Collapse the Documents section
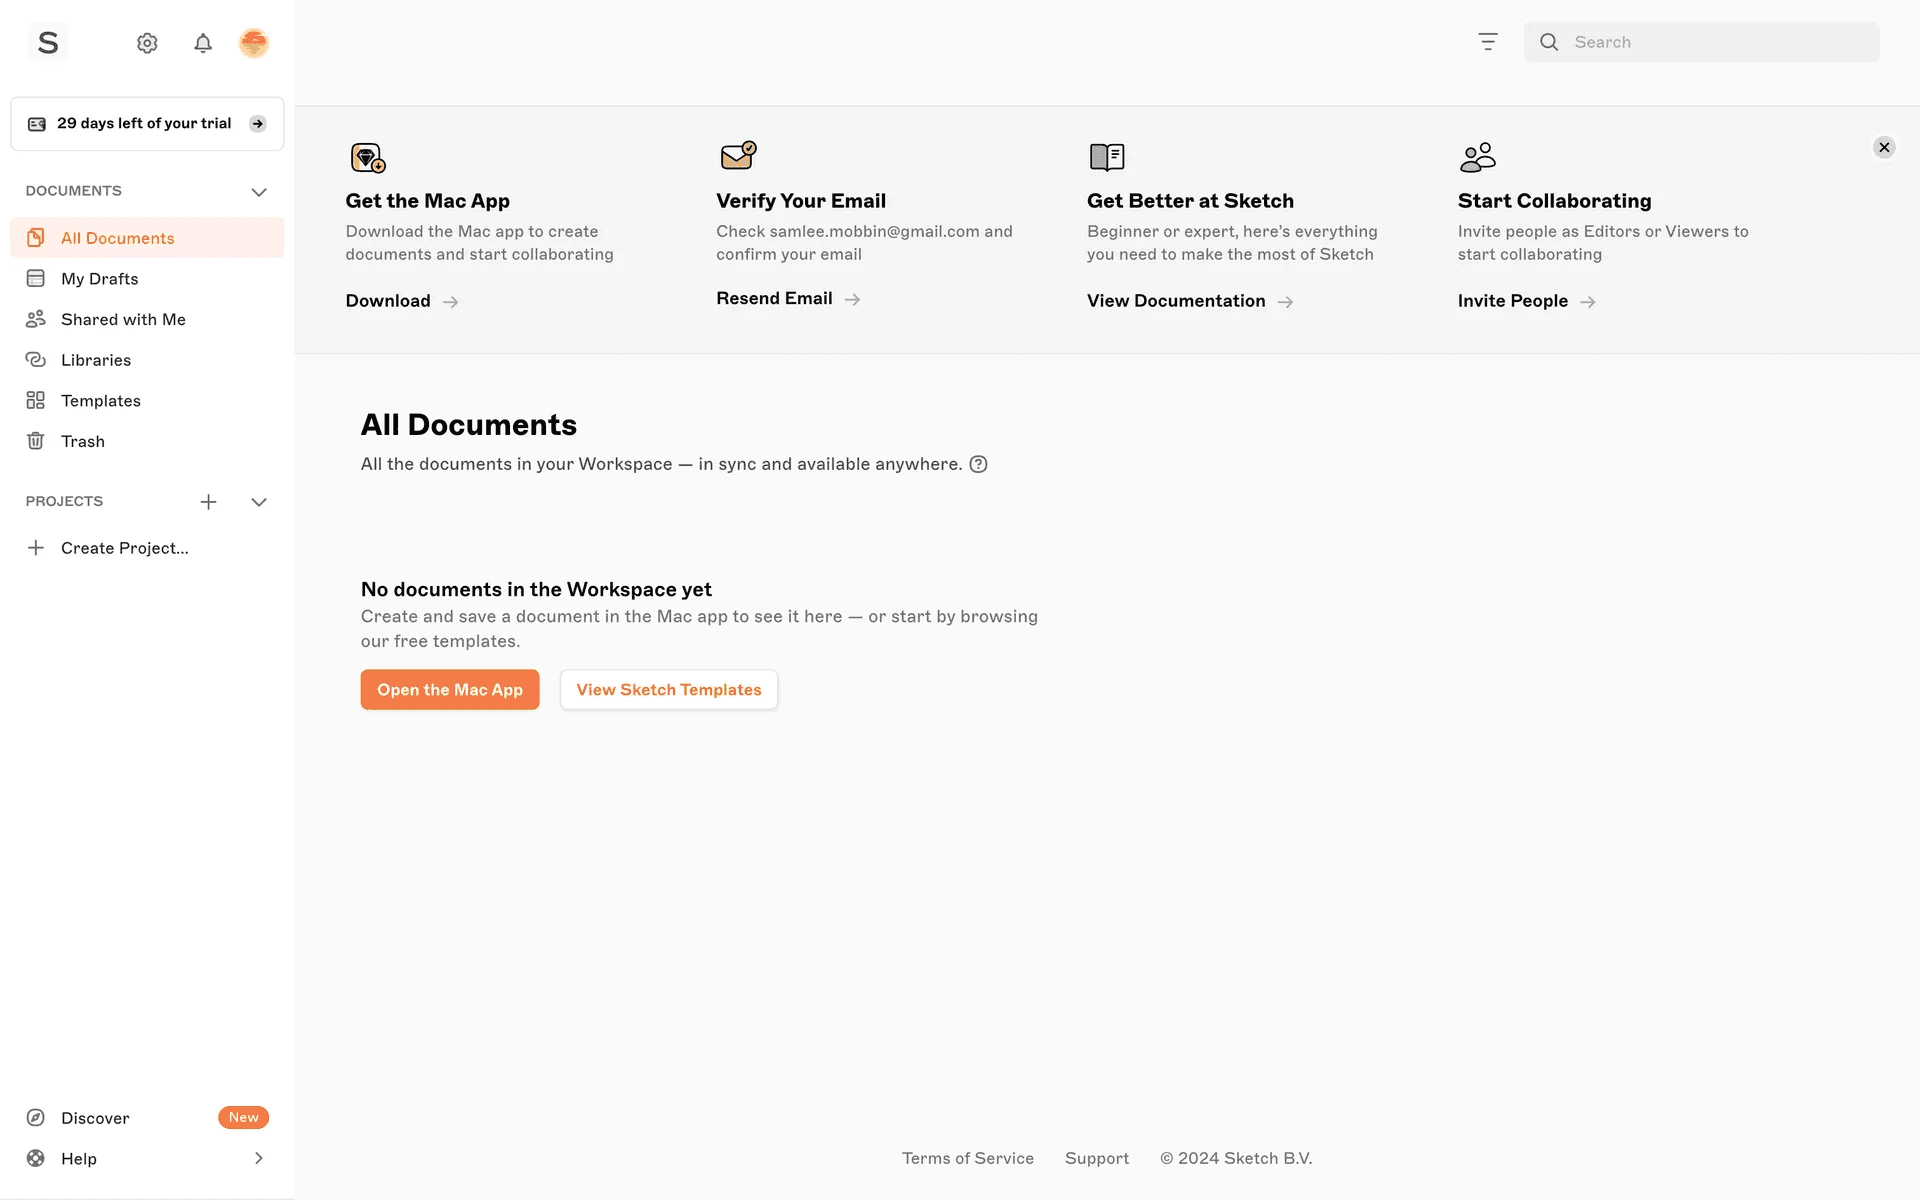 click(259, 192)
